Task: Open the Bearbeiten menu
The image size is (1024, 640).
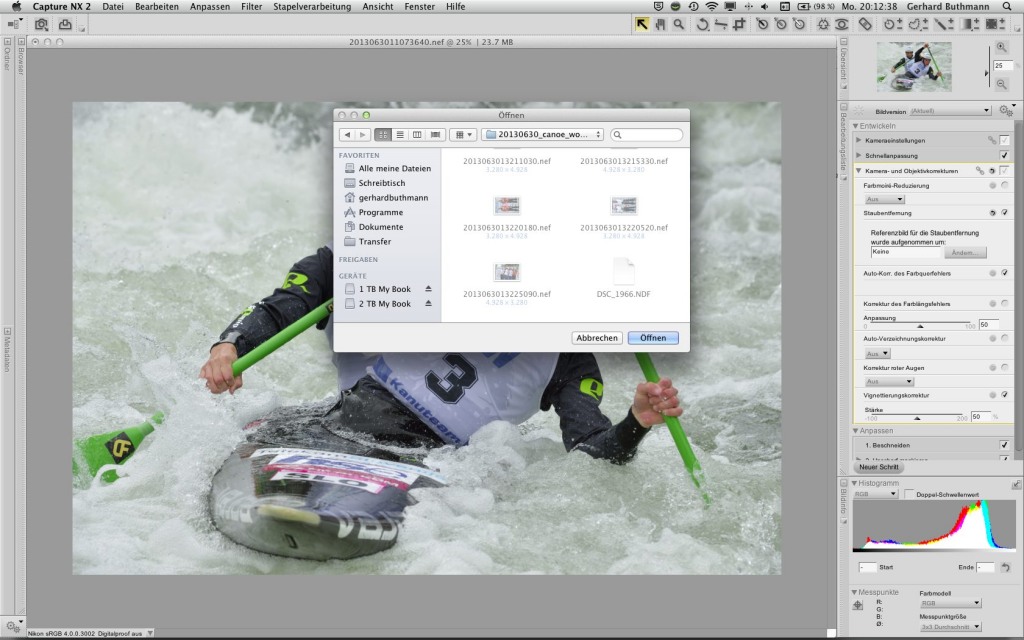Action: tap(157, 7)
